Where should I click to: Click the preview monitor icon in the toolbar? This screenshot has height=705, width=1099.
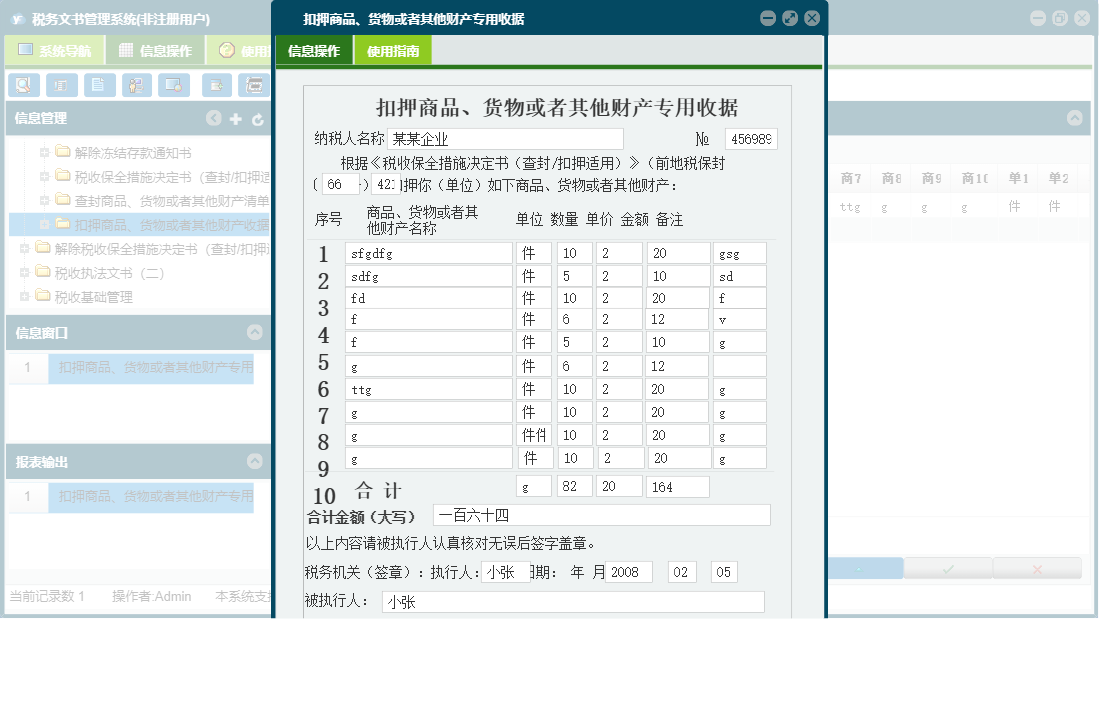pyautogui.click(x=173, y=85)
